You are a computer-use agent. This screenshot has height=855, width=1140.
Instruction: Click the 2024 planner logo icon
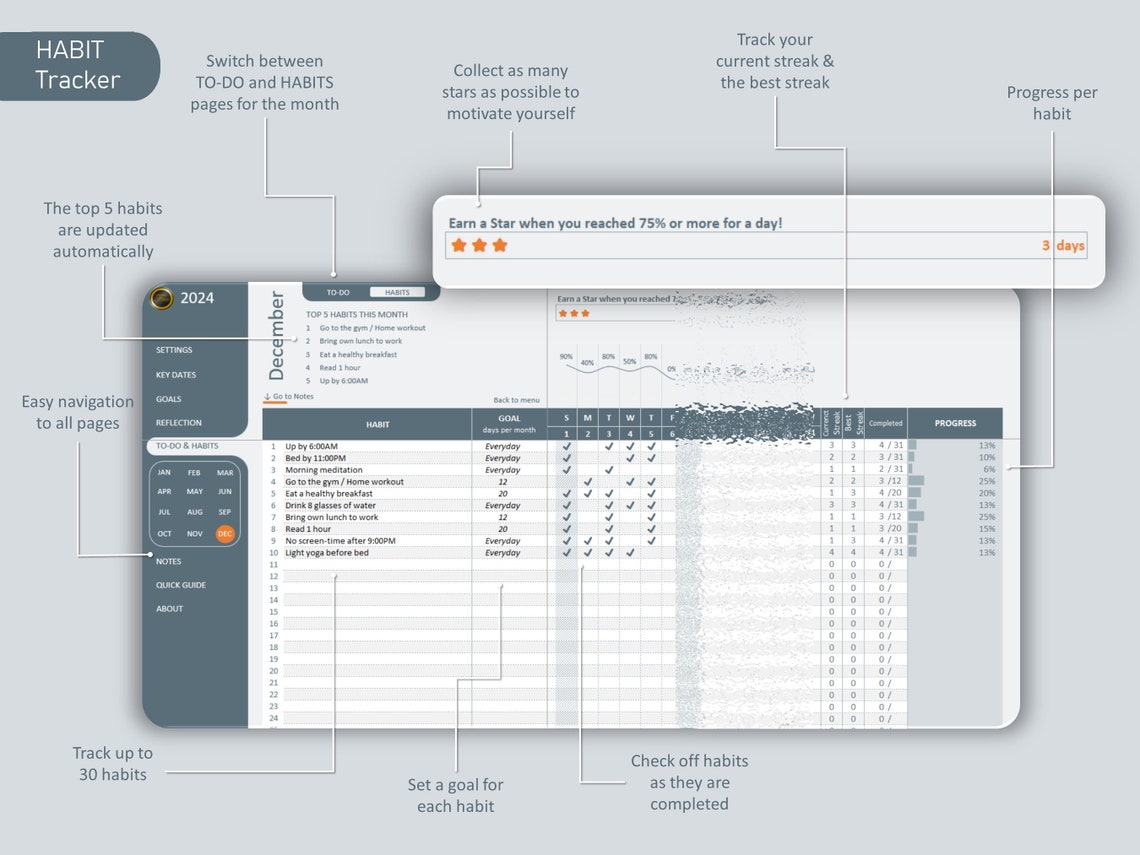[161, 298]
